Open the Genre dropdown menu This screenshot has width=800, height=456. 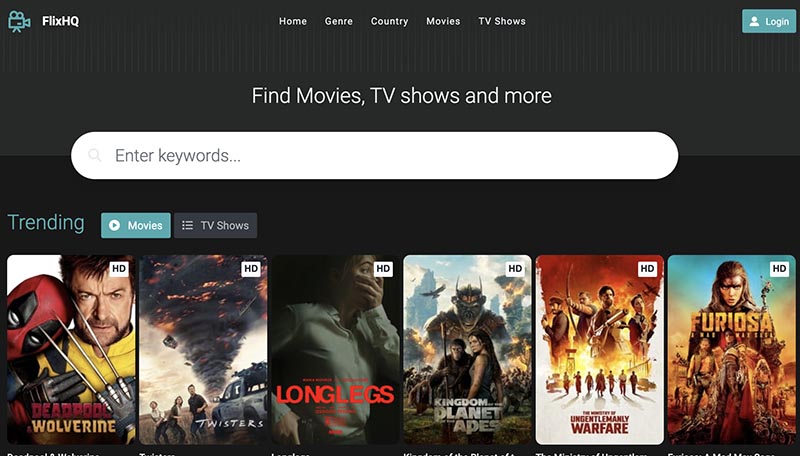point(339,21)
